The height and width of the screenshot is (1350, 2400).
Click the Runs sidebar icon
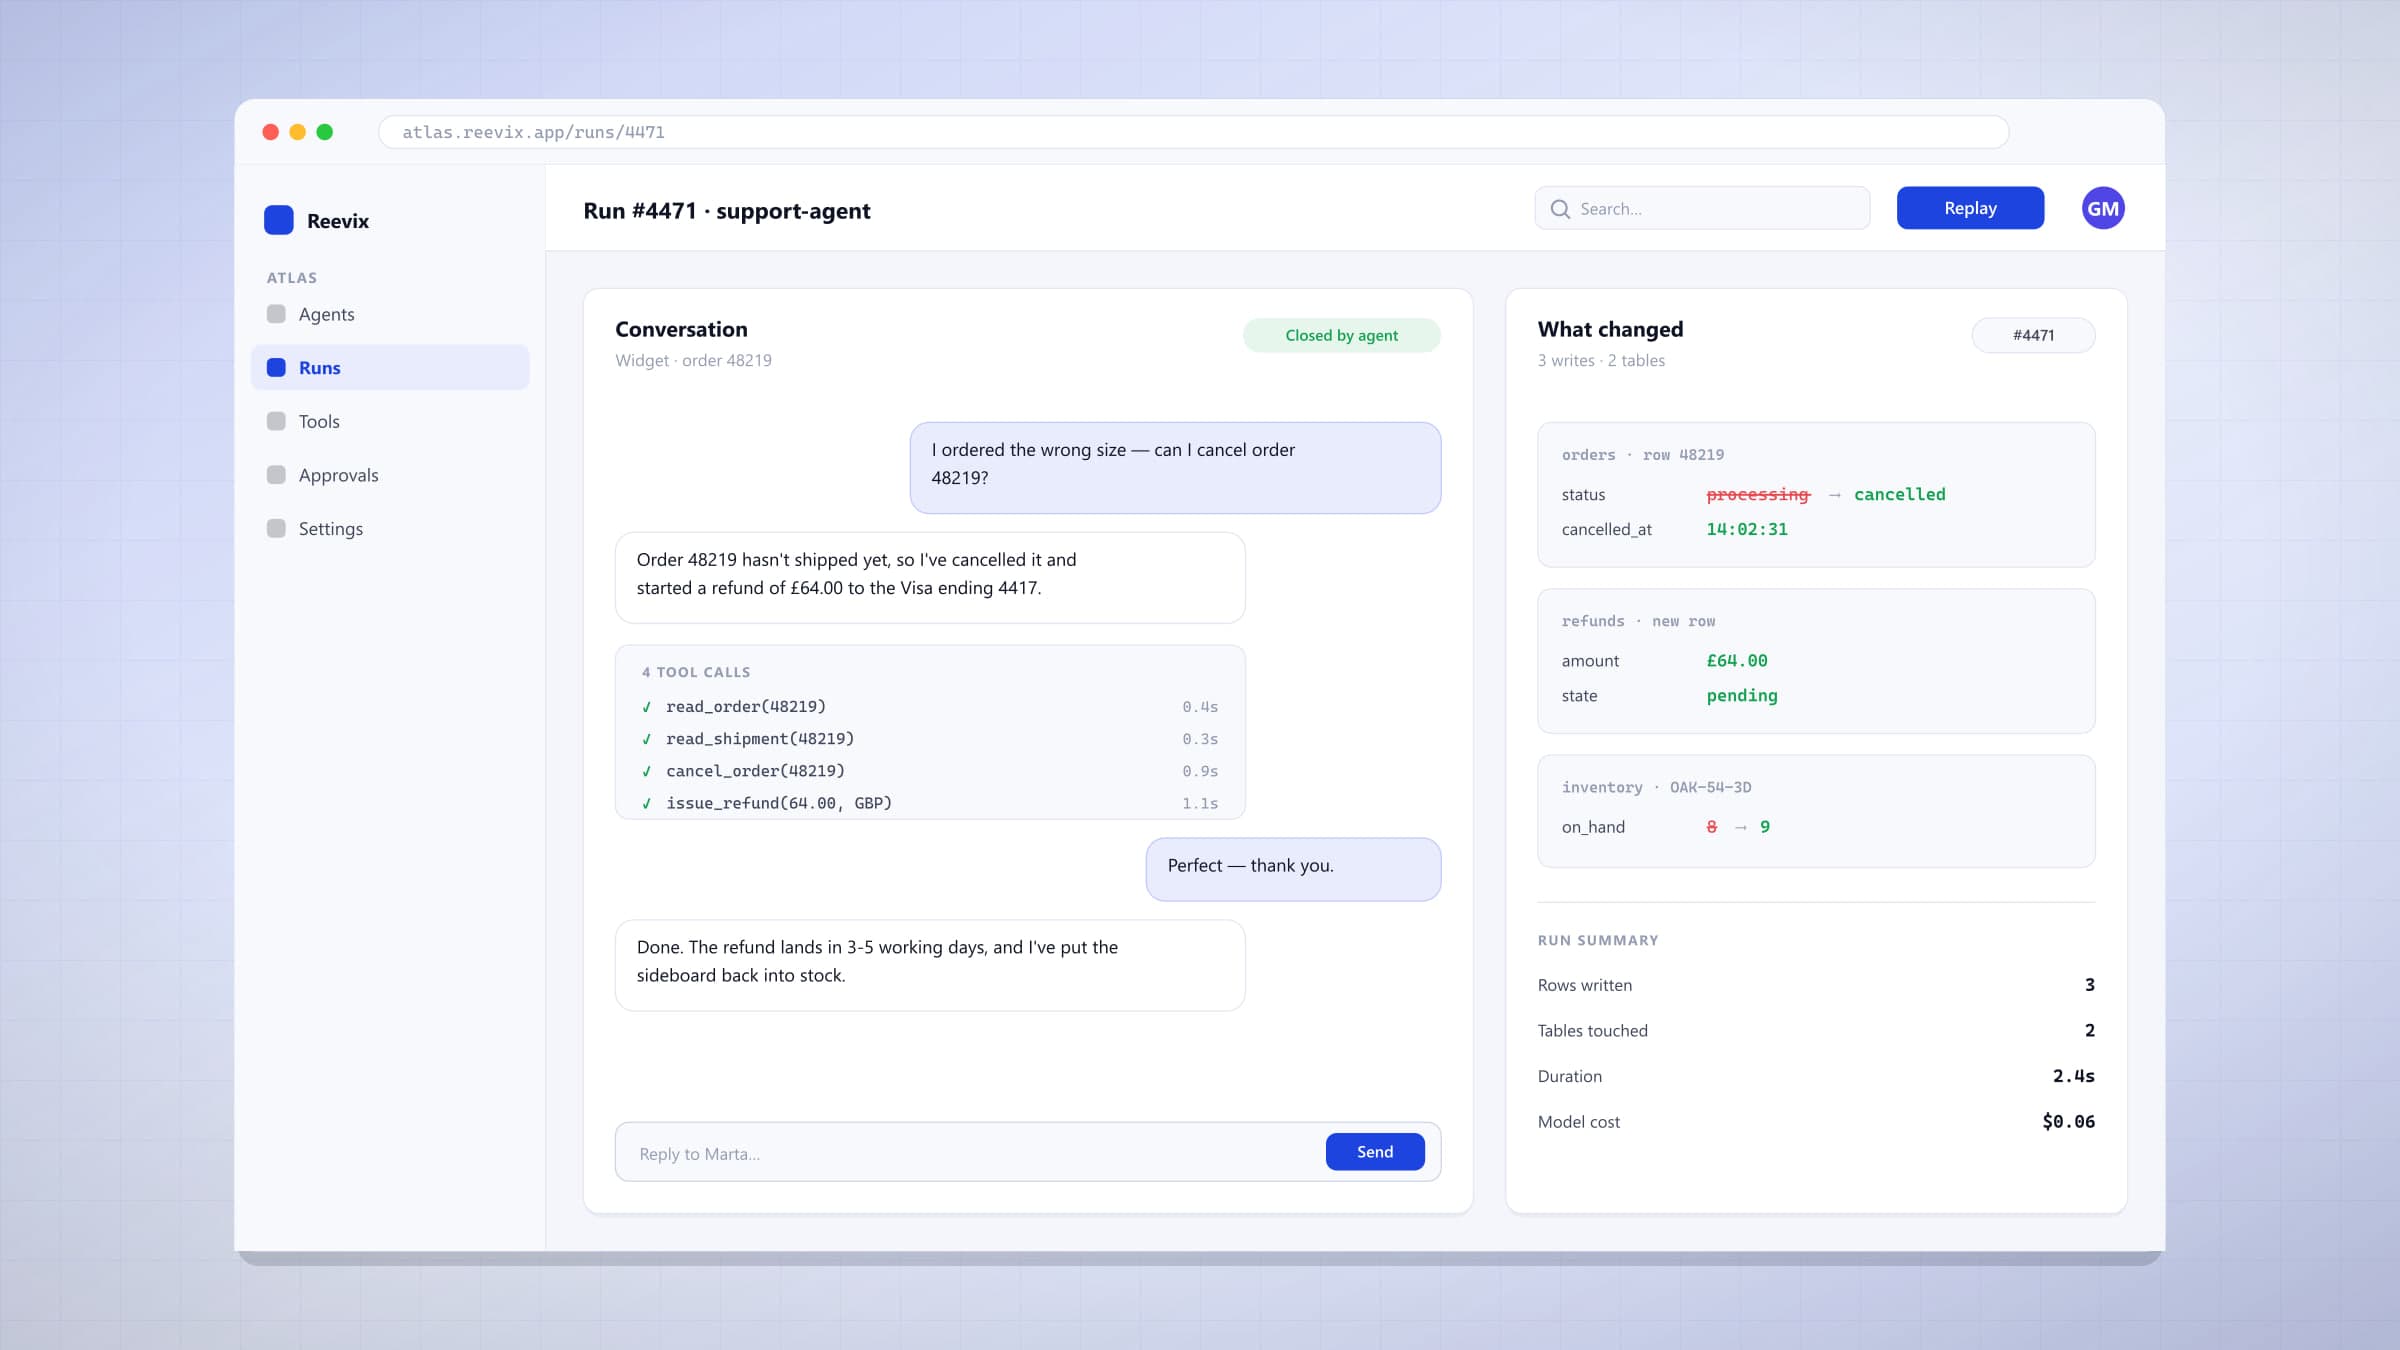[x=277, y=368]
